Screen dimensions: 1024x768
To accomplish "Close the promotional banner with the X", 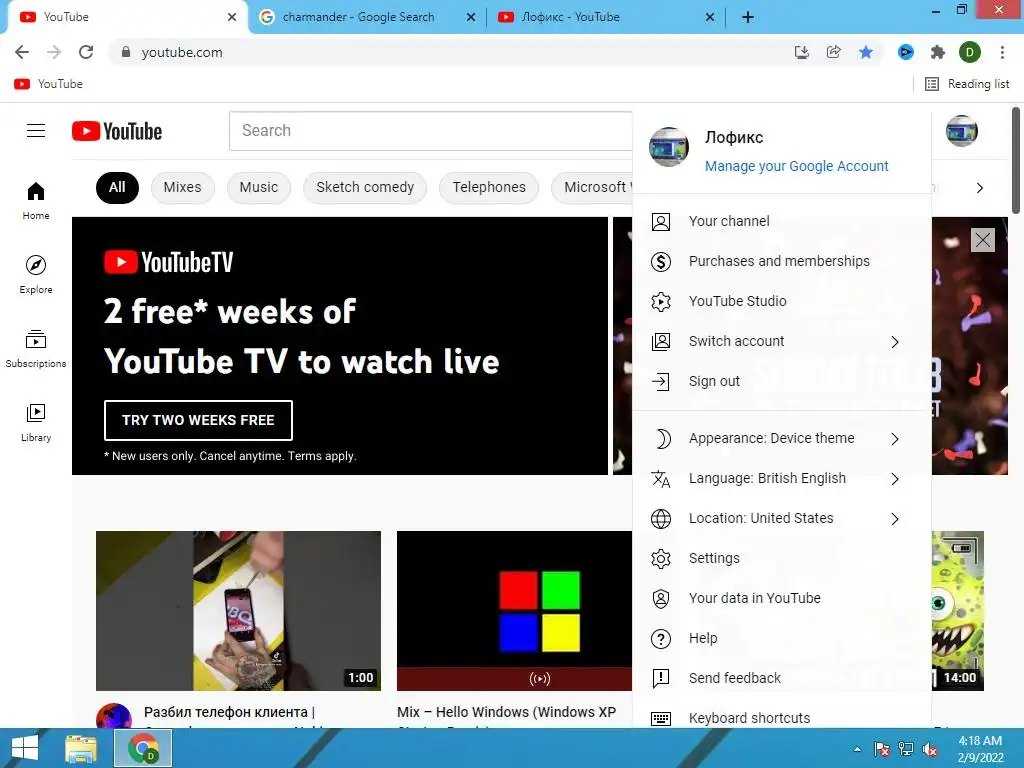I will pyautogui.click(x=983, y=240).
